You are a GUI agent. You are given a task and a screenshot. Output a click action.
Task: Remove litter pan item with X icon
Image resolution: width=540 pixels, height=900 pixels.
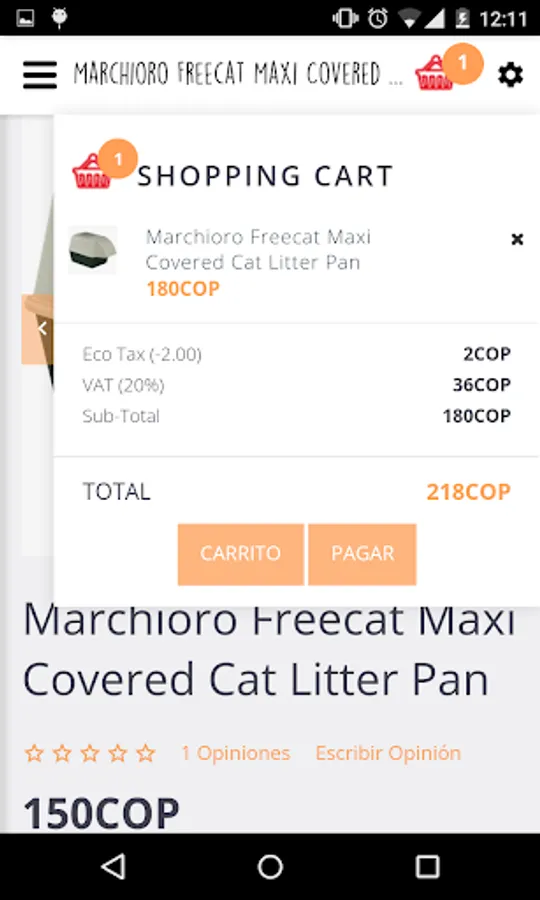pyautogui.click(x=517, y=239)
